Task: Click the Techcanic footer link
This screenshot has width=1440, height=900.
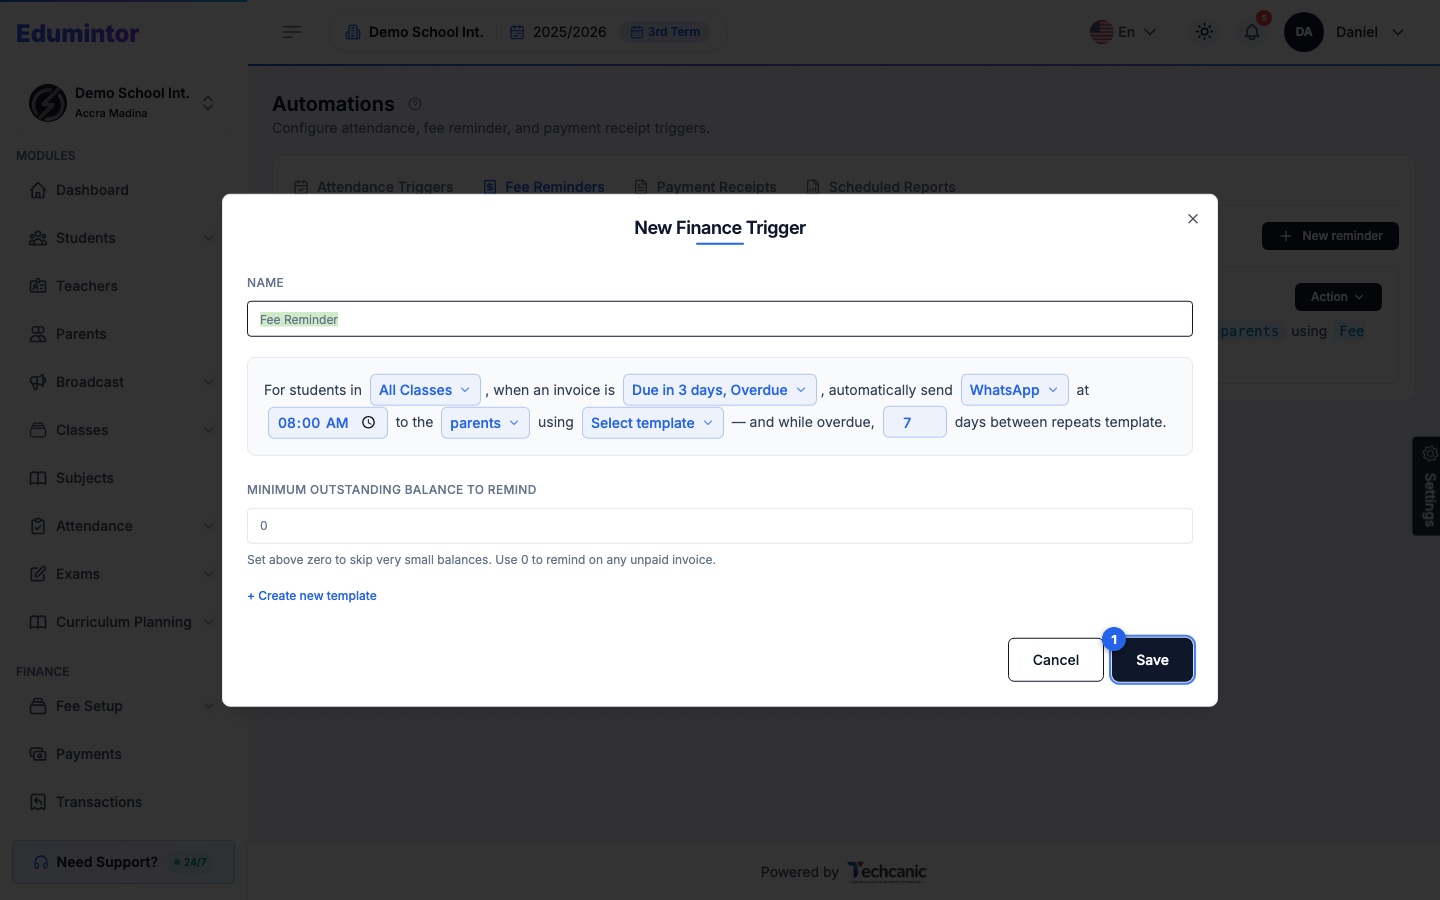Action: click(887, 872)
